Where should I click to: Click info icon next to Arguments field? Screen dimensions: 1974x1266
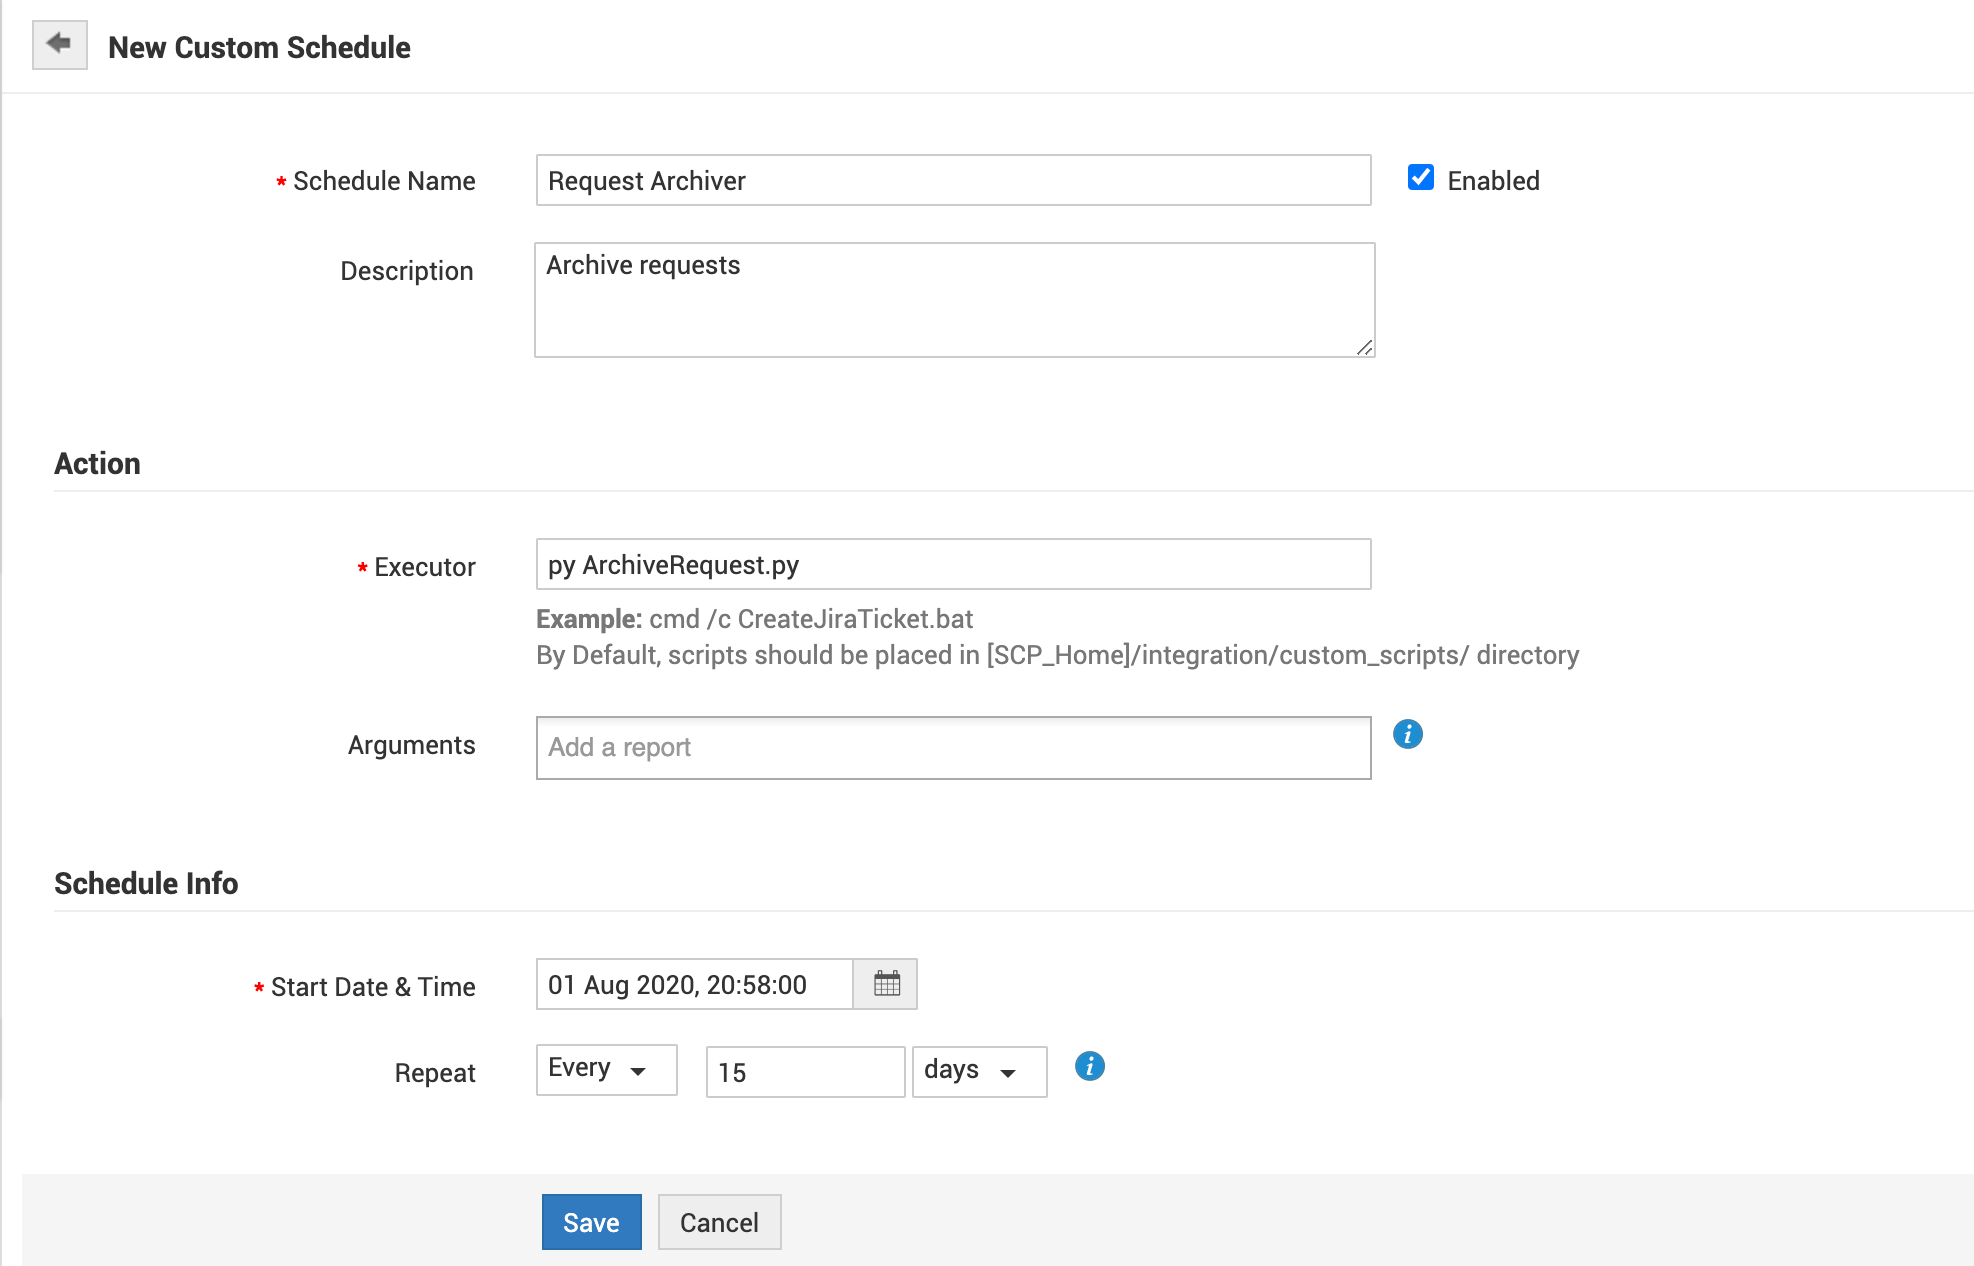point(1407,735)
